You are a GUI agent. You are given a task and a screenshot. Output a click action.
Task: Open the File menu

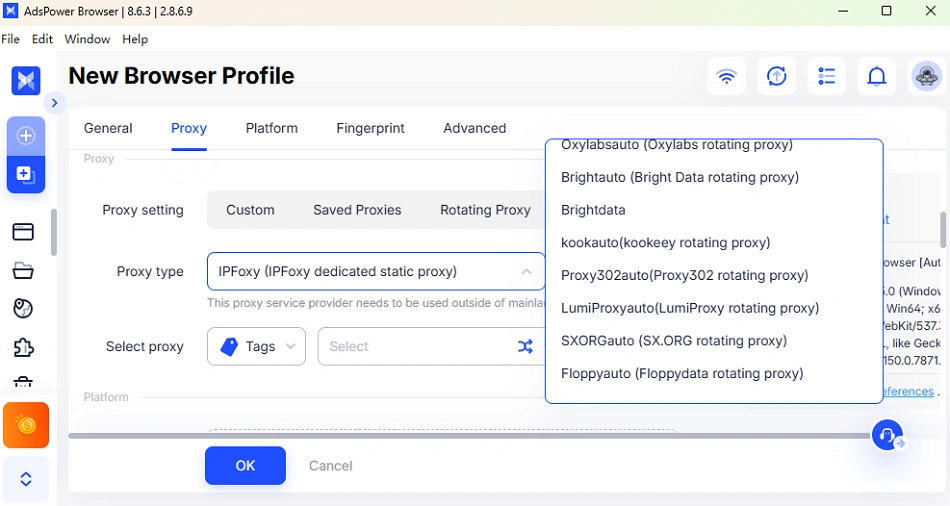point(10,39)
